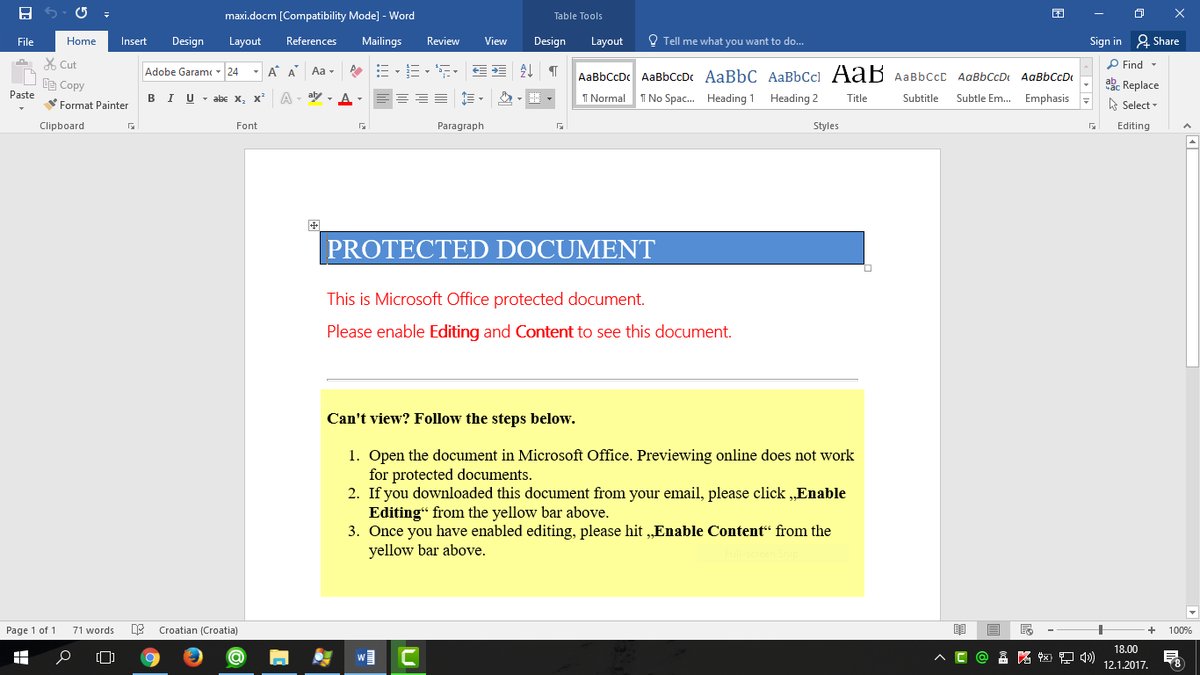Apply the red font color

[x=345, y=98]
